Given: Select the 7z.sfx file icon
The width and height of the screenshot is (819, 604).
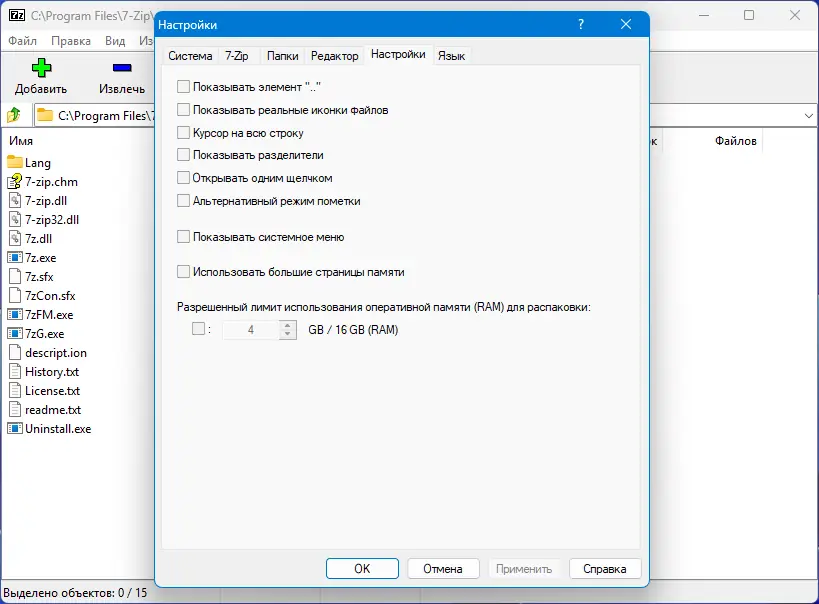Looking at the screenshot, I should point(15,276).
